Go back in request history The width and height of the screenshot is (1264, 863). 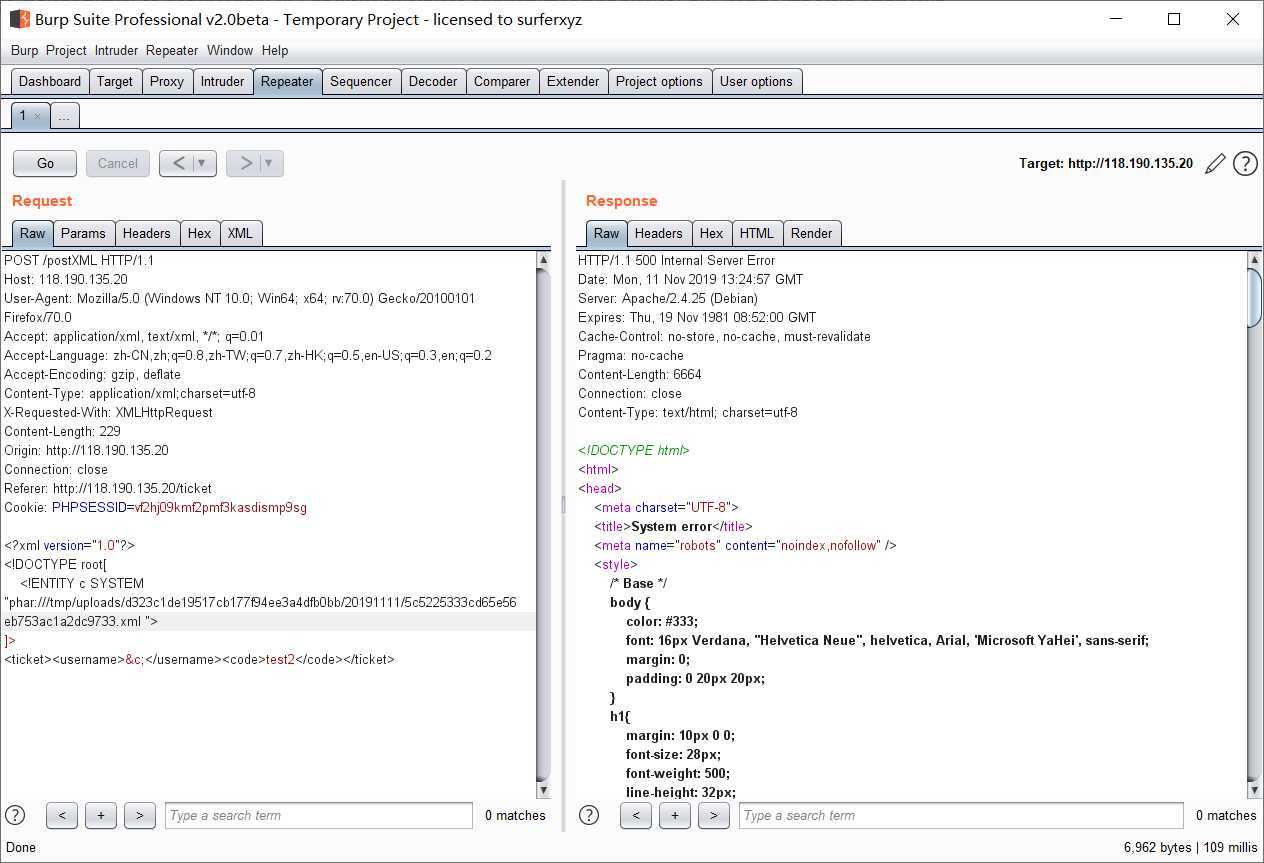pos(178,163)
